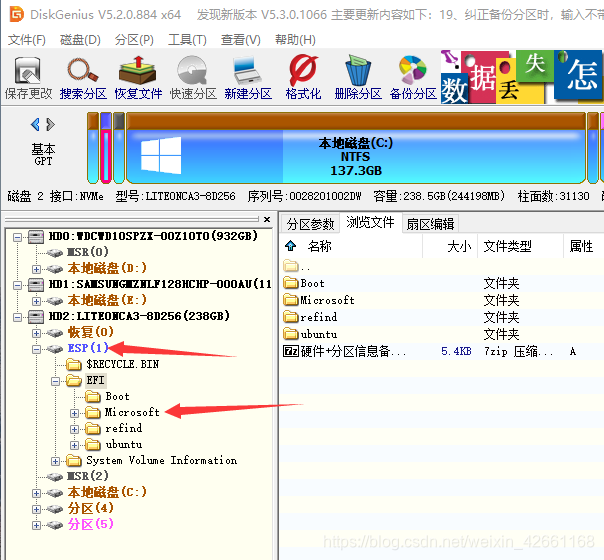Switch to the 分区参数 tab
Screen dimensions: 604x560
click(310, 224)
